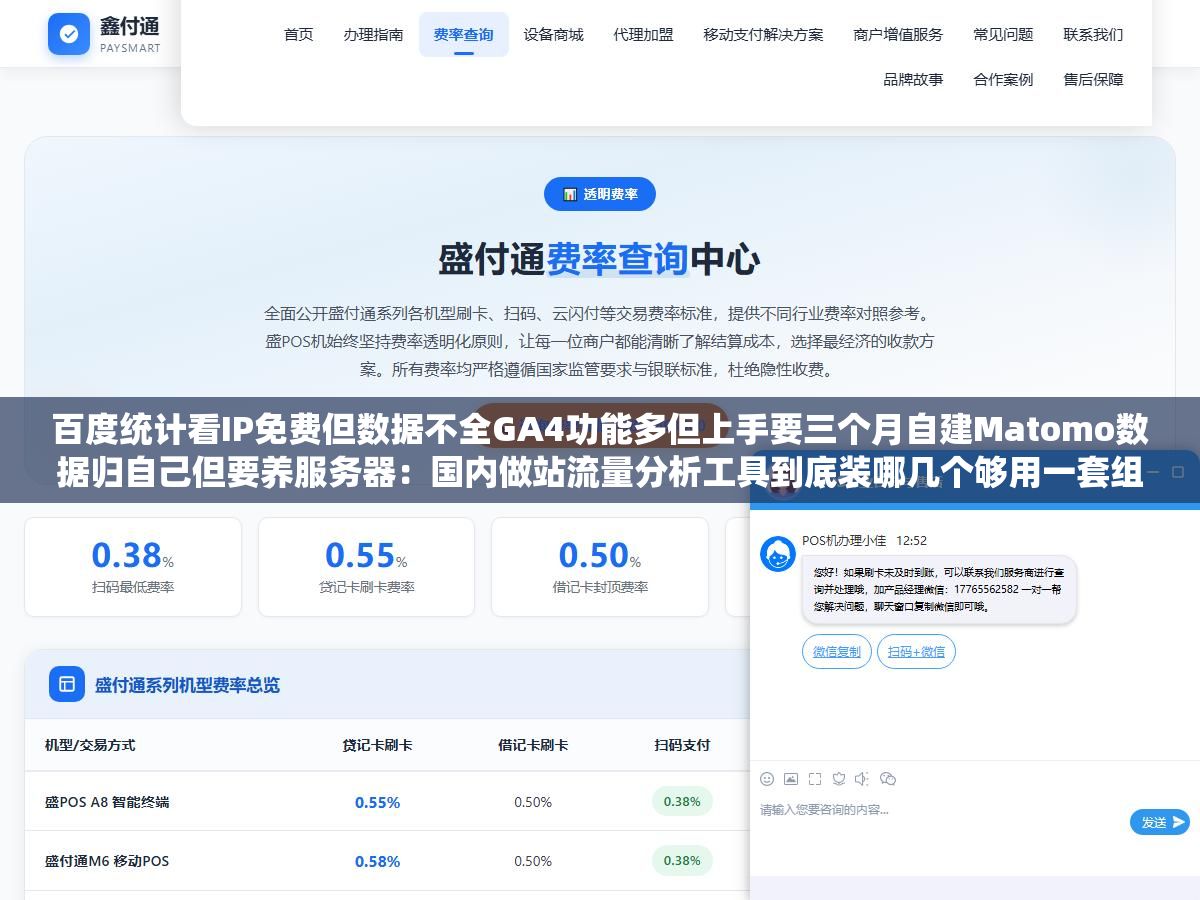
Task: Open 售后保障 navigation link
Action: tap(1093, 79)
